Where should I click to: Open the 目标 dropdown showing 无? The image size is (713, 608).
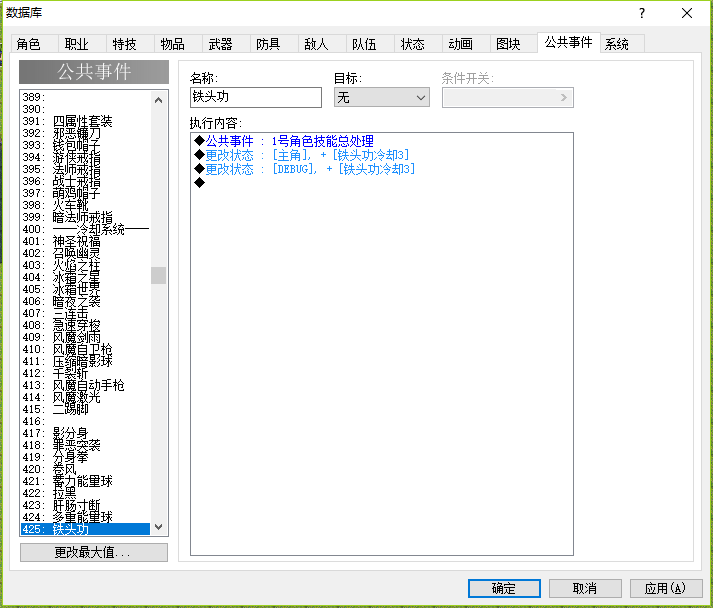click(382, 97)
